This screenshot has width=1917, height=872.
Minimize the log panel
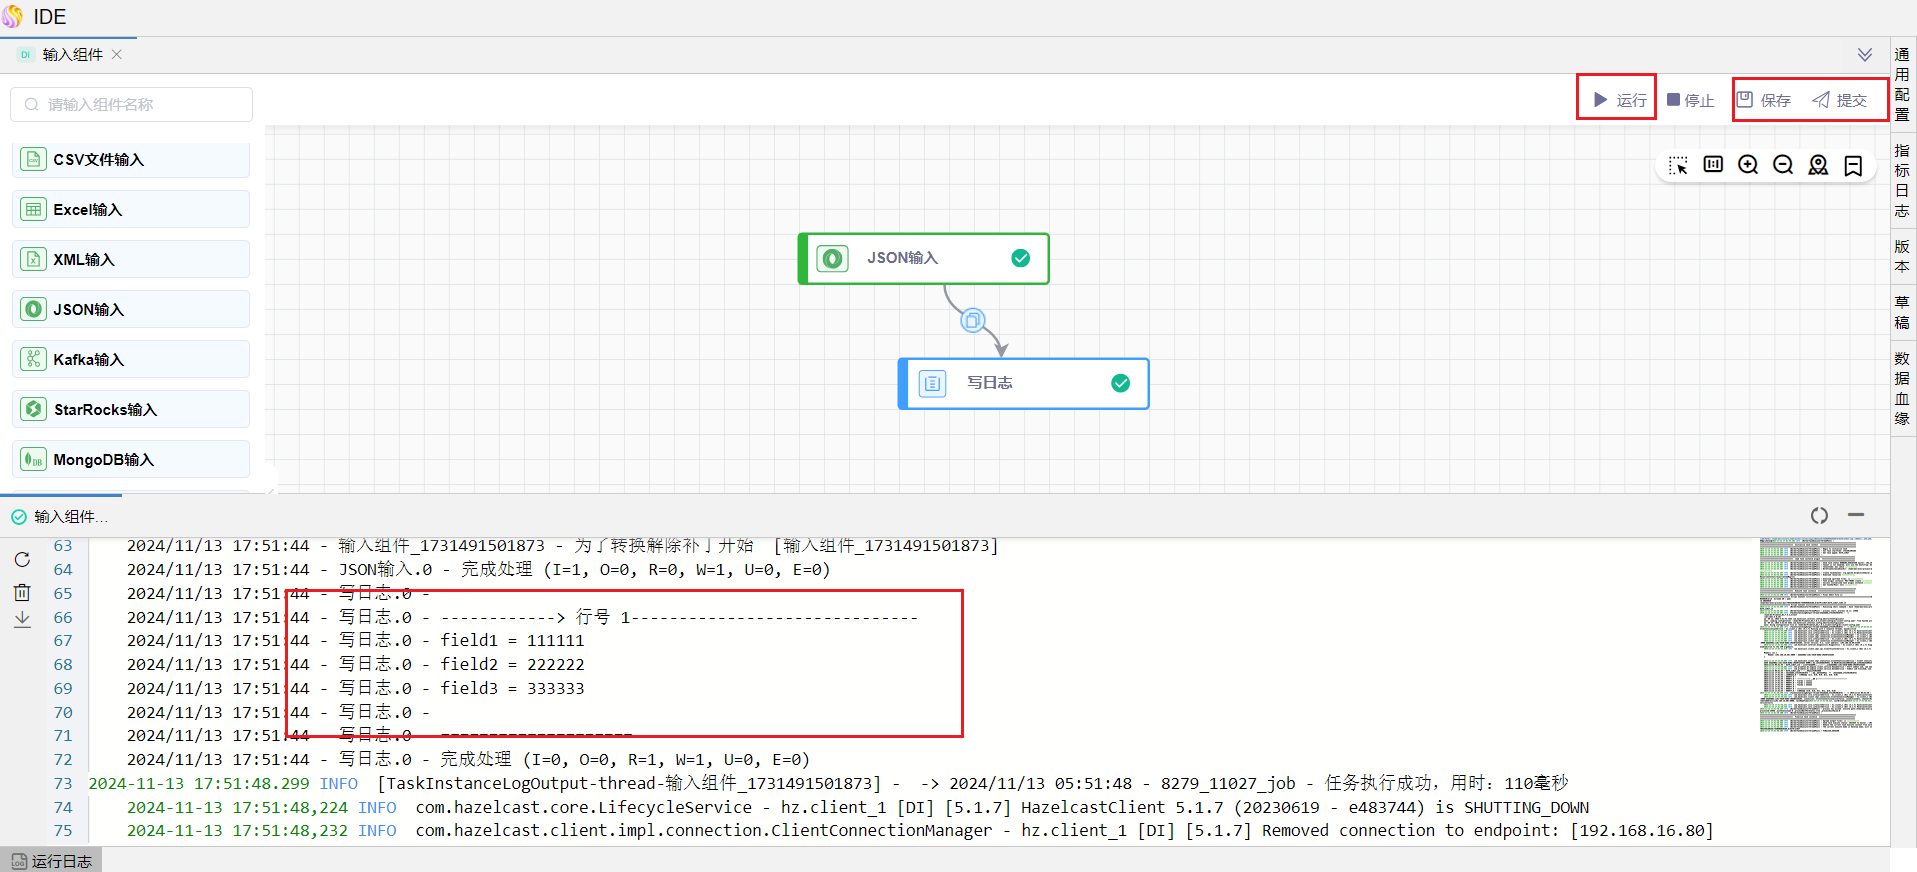pyautogui.click(x=1856, y=514)
